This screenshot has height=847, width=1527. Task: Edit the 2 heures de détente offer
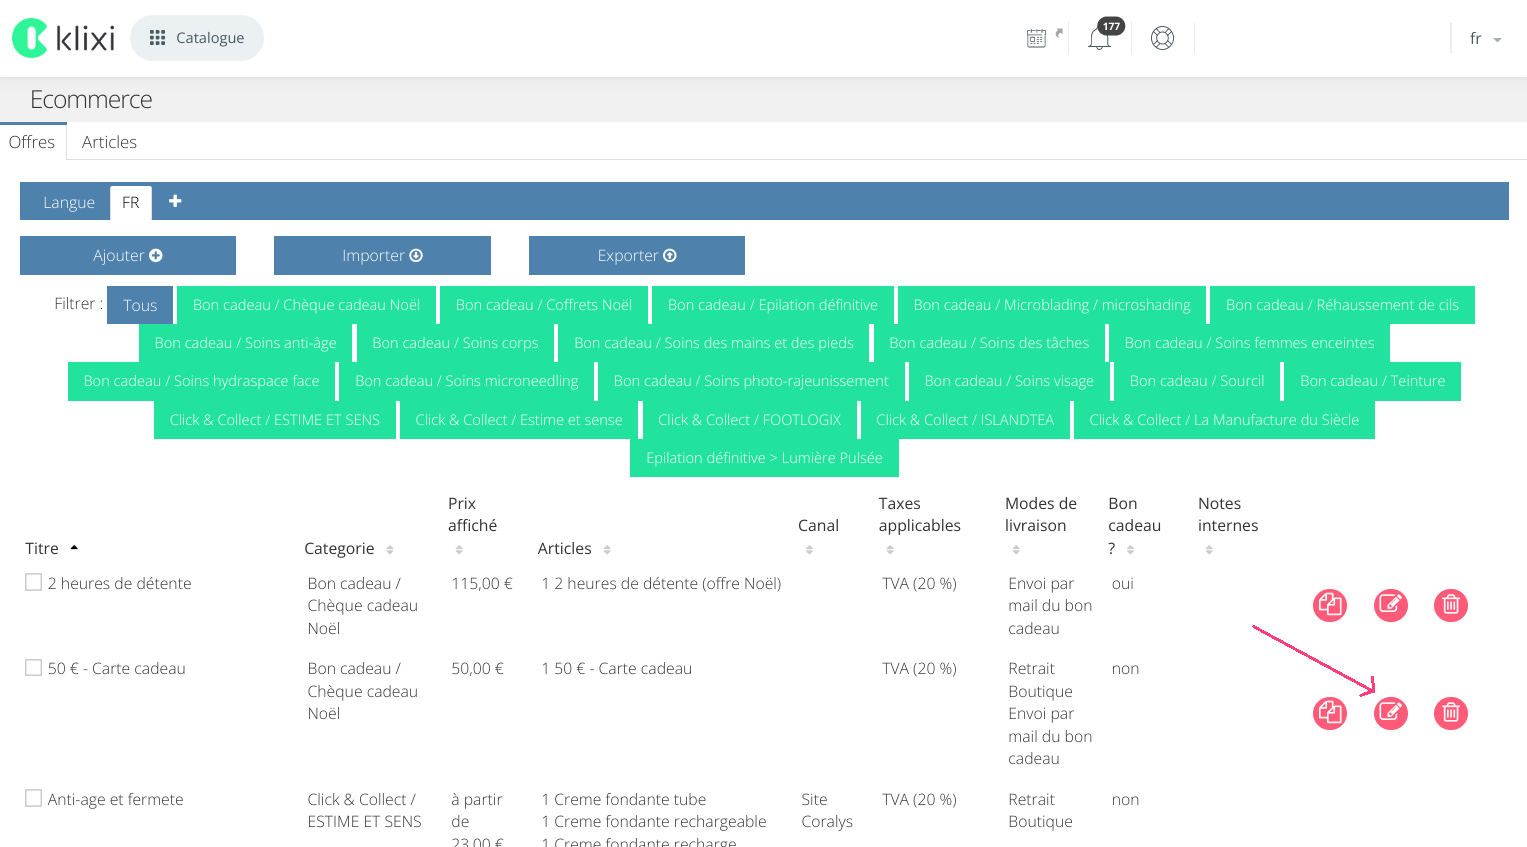1390,605
